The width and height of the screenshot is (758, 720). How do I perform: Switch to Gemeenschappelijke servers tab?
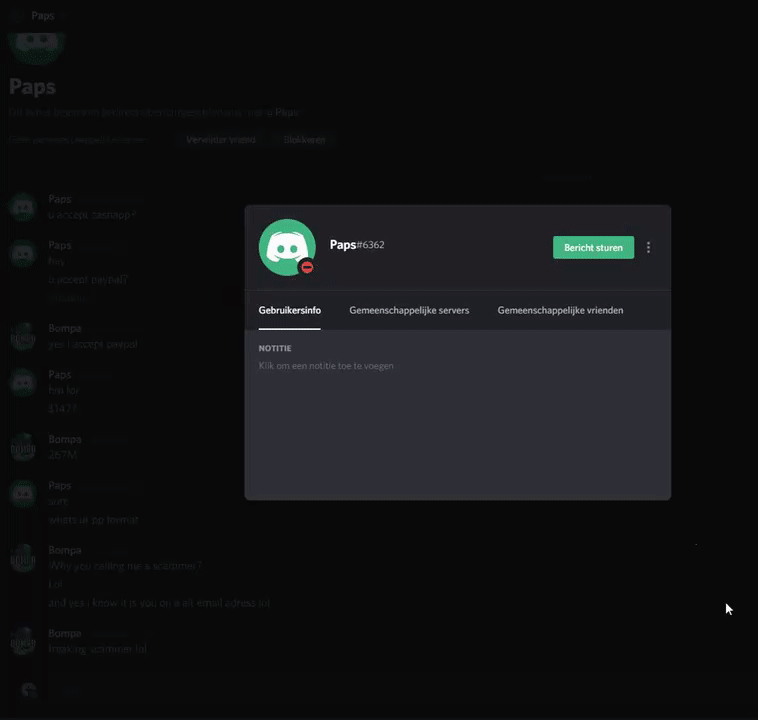[409, 310]
